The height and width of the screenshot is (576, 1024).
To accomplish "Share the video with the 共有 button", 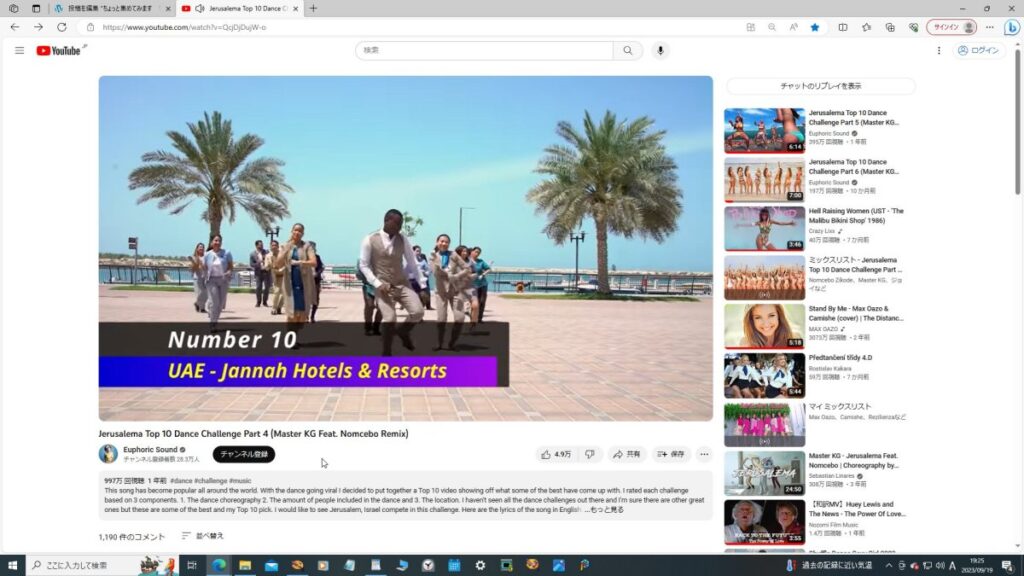I will pos(626,454).
